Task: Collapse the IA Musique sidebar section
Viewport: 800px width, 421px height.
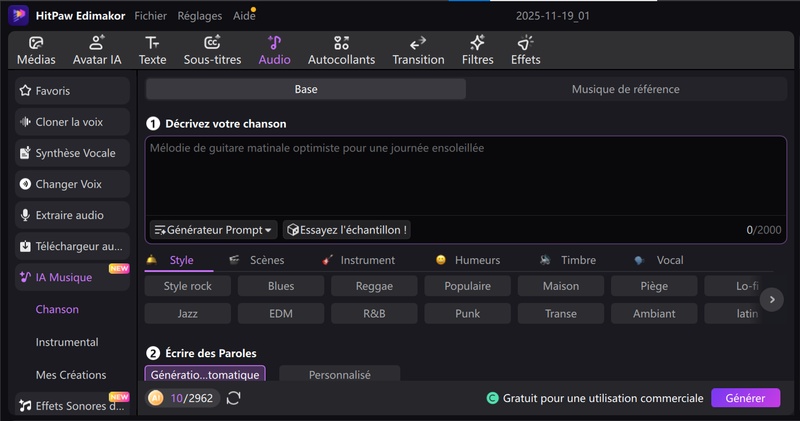Action: (x=72, y=277)
